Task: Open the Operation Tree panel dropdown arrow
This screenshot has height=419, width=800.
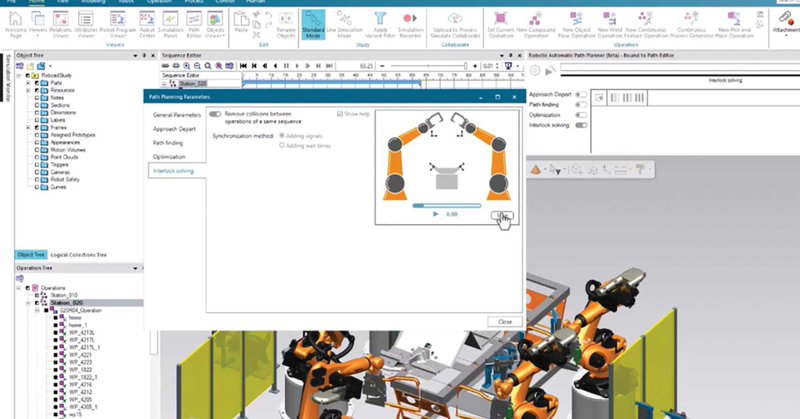Action: pos(135,268)
